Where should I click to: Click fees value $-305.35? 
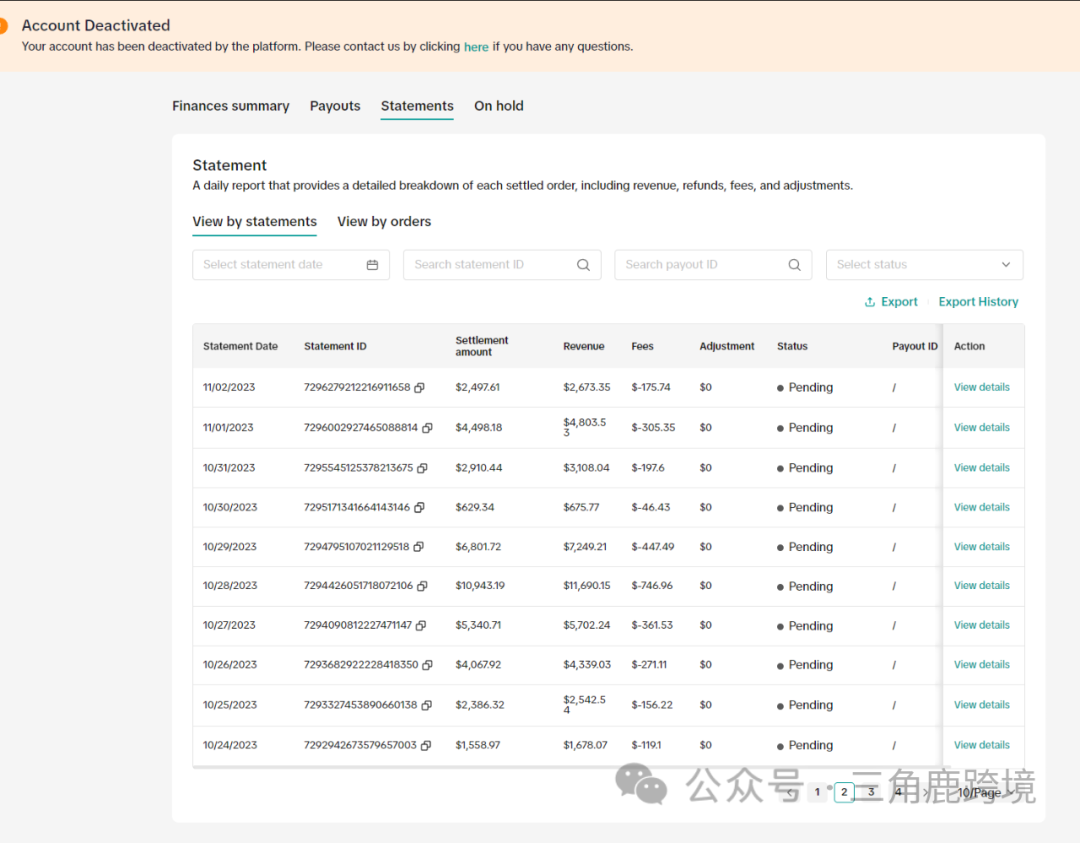[x=653, y=427]
